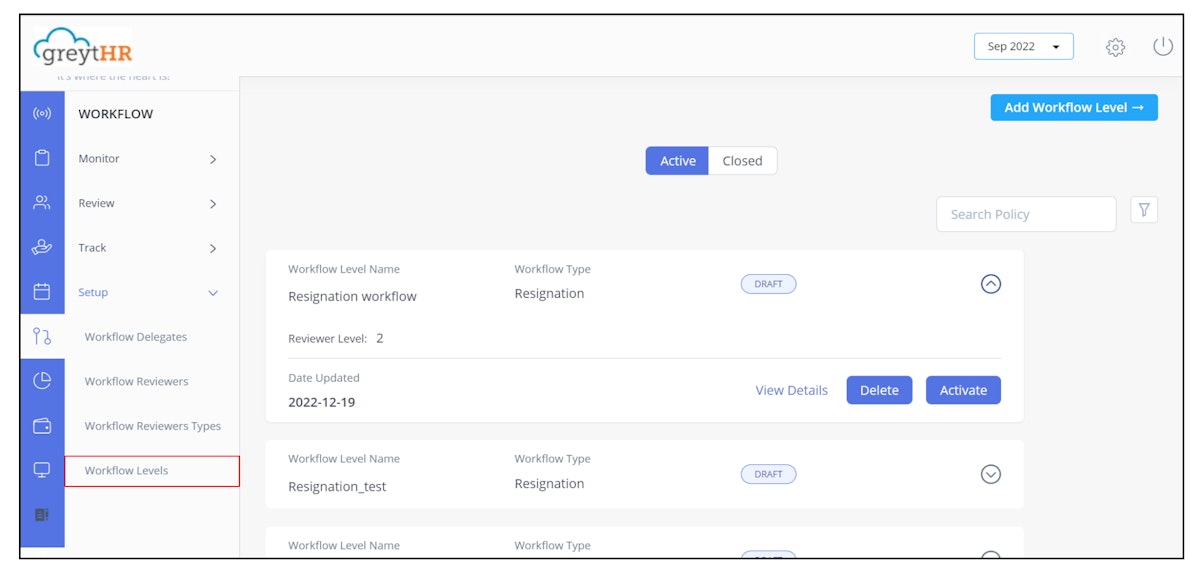
Task: Open View Details for Resignation workflow
Action: click(x=790, y=390)
